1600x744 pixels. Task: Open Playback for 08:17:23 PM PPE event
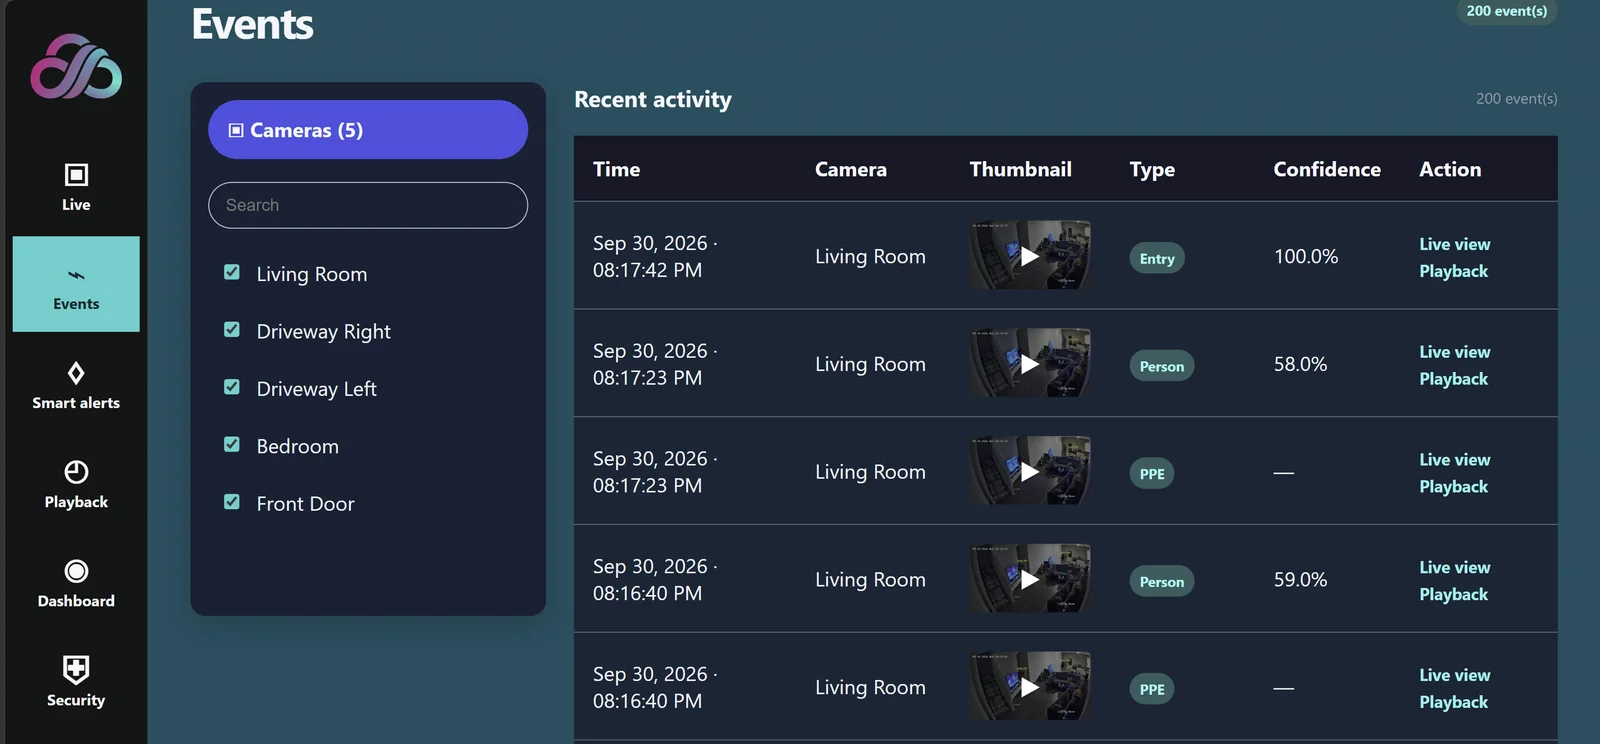click(1454, 487)
